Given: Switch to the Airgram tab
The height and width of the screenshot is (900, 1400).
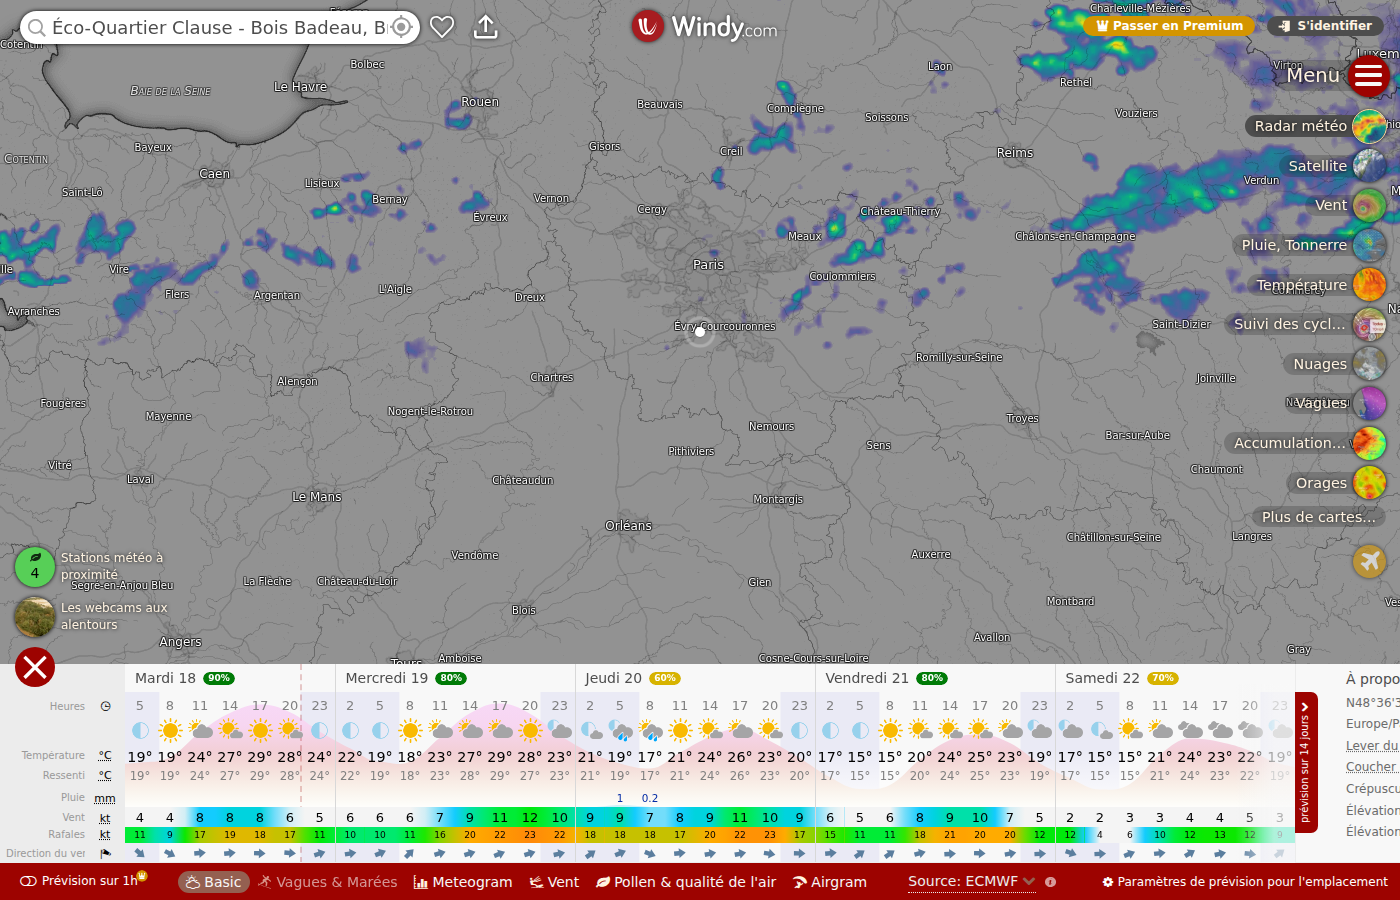Looking at the screenshot, I should [830, 882].
